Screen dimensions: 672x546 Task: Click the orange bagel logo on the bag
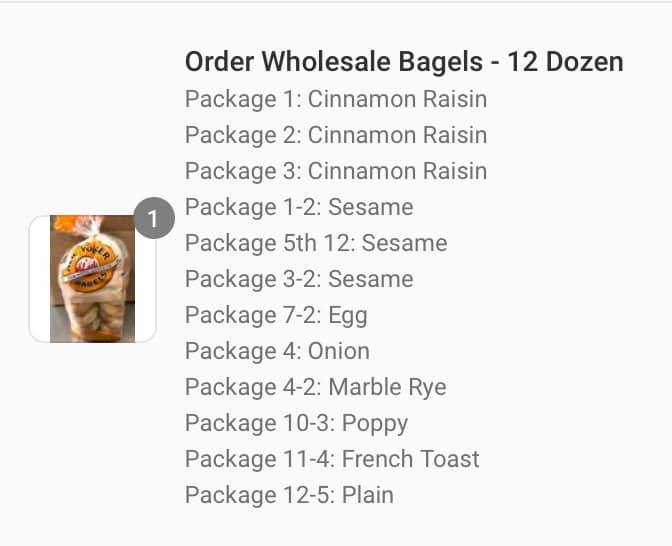91,268
